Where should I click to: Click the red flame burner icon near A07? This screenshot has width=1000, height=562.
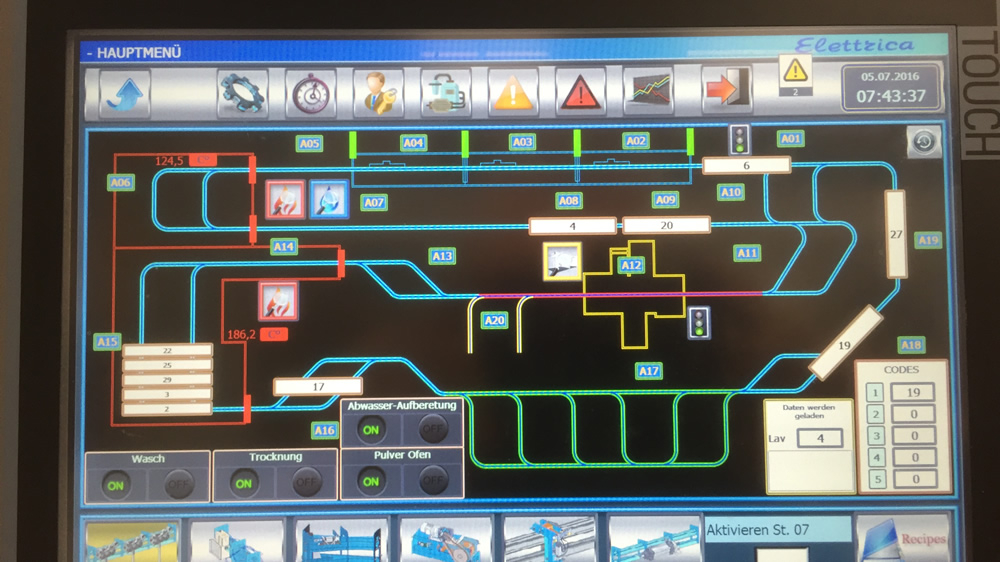[x=285, y=199]
